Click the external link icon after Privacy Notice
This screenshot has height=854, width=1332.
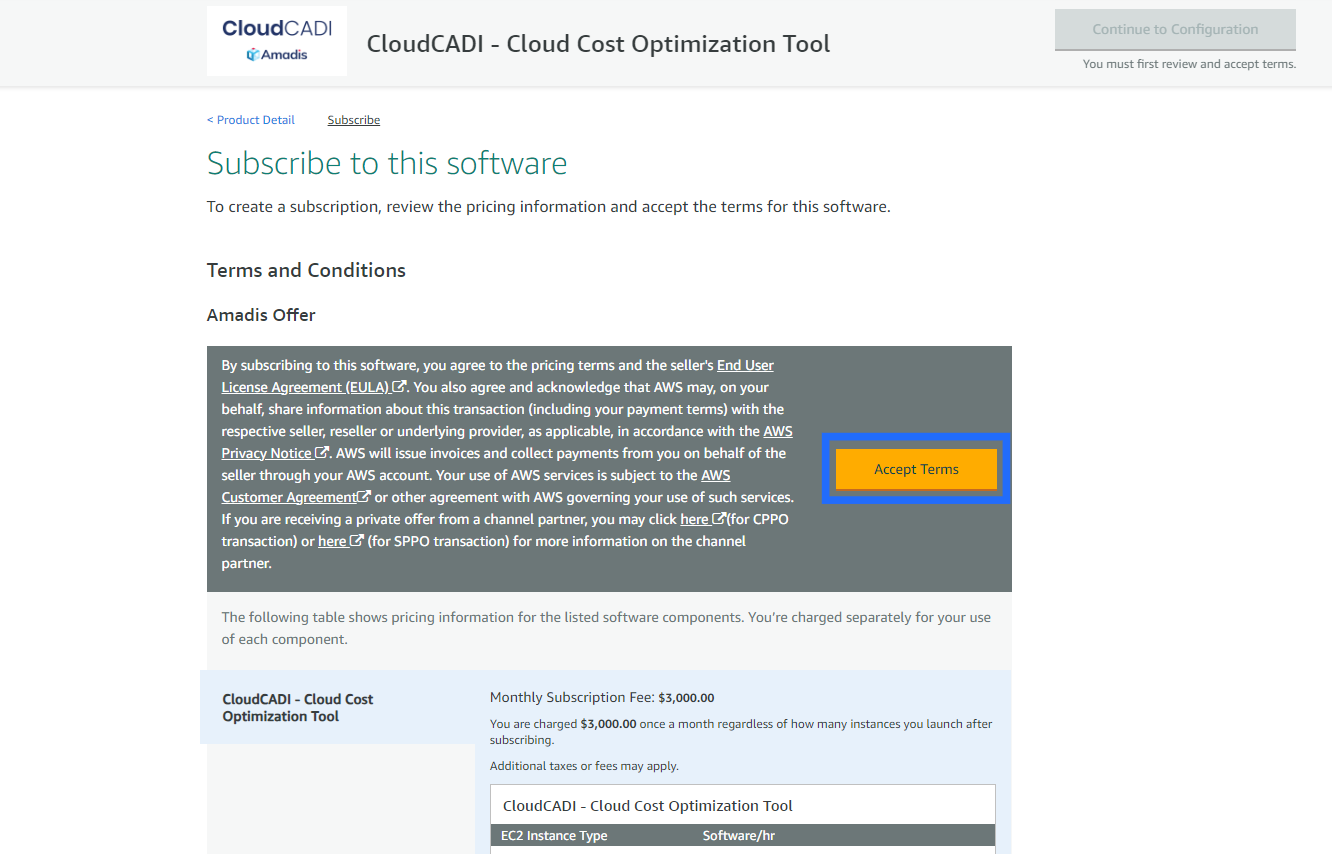pos(322,453)
